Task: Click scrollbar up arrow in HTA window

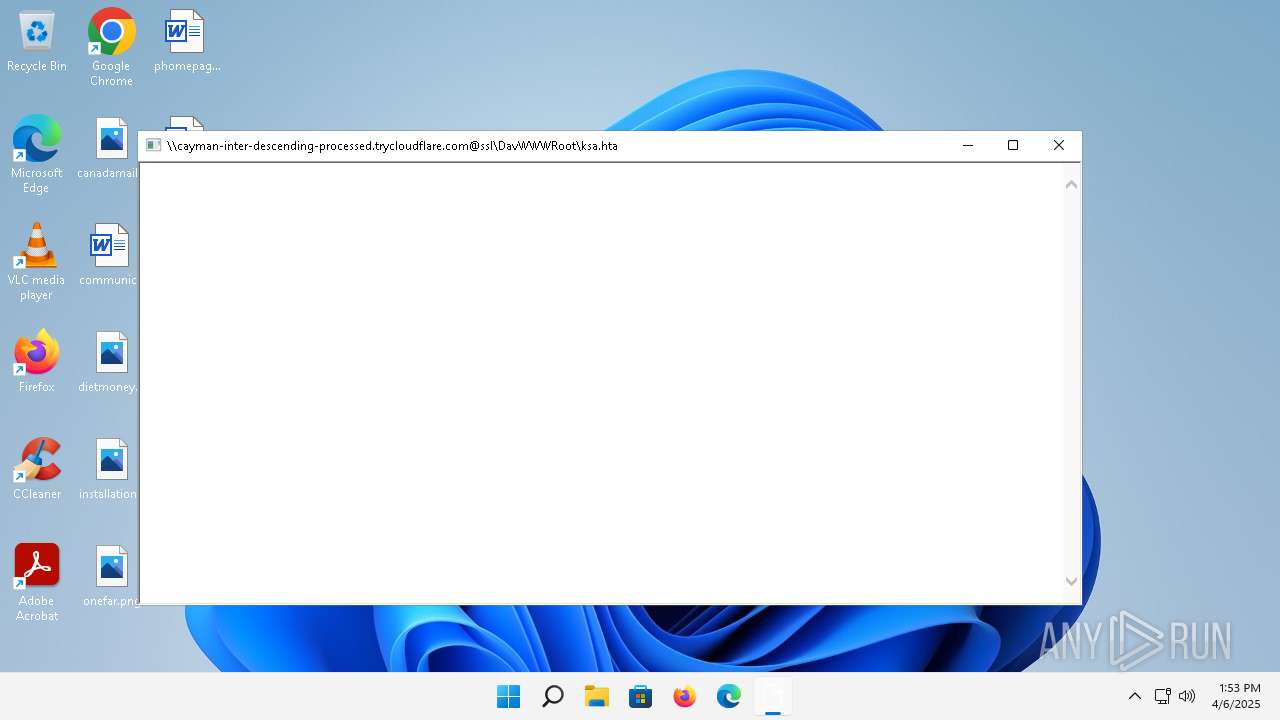Action: [x=1071, y=184]
